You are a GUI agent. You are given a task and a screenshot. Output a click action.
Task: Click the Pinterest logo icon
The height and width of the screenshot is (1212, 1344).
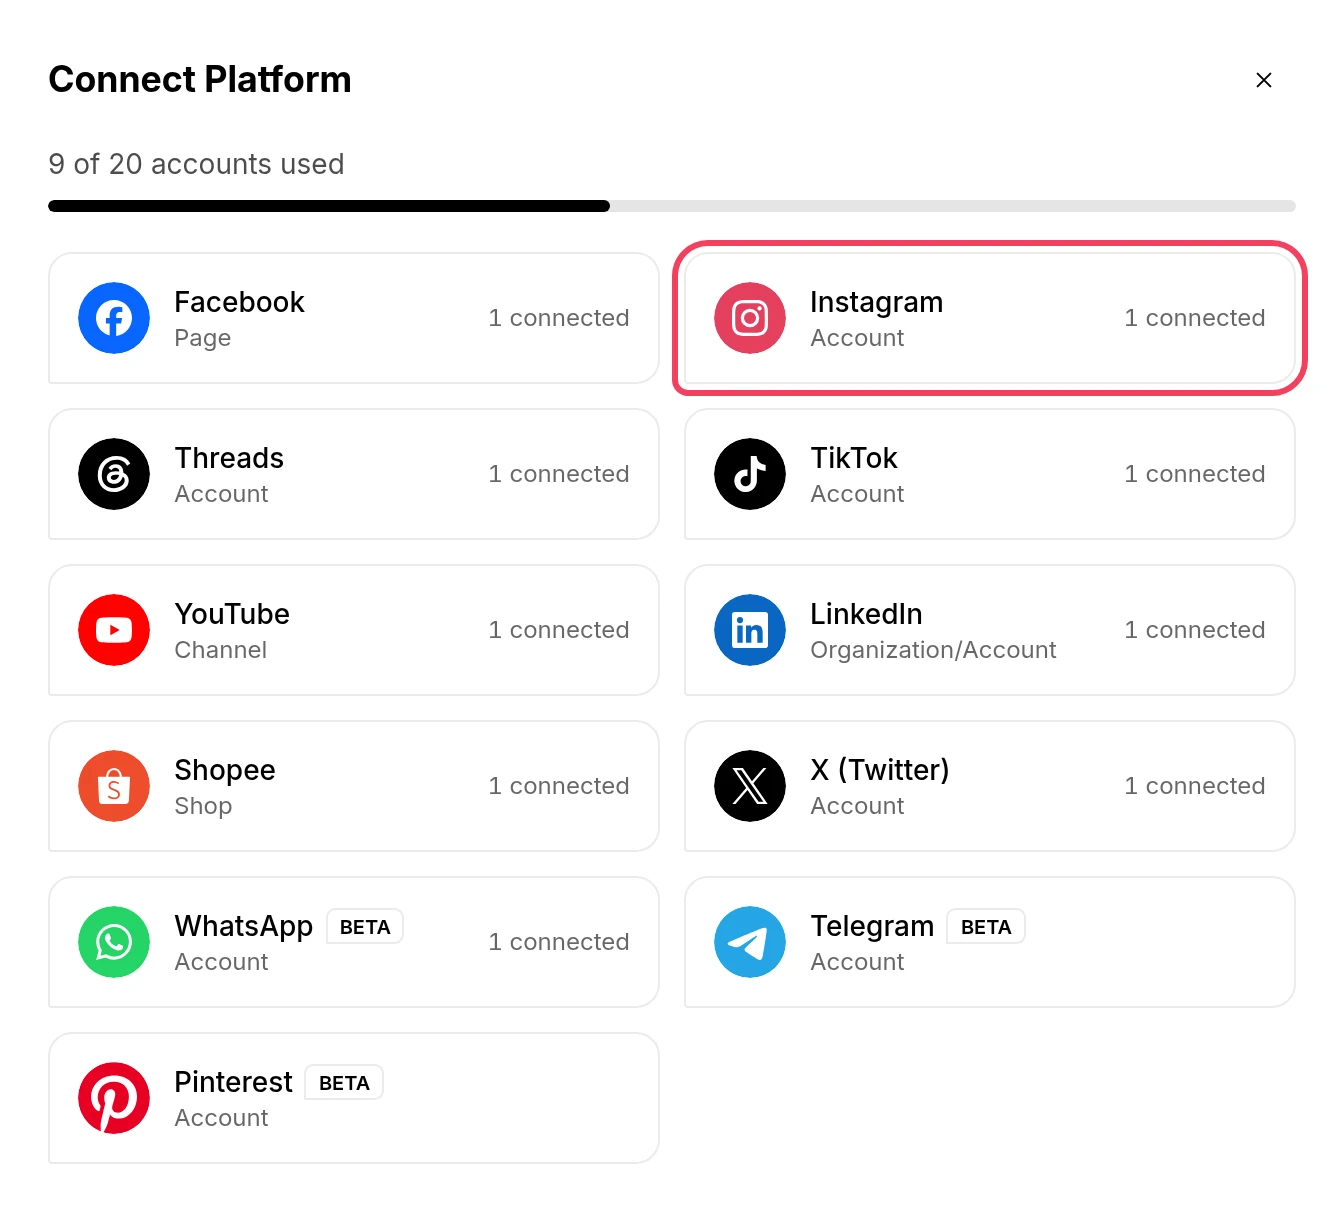coord(114,1098)
